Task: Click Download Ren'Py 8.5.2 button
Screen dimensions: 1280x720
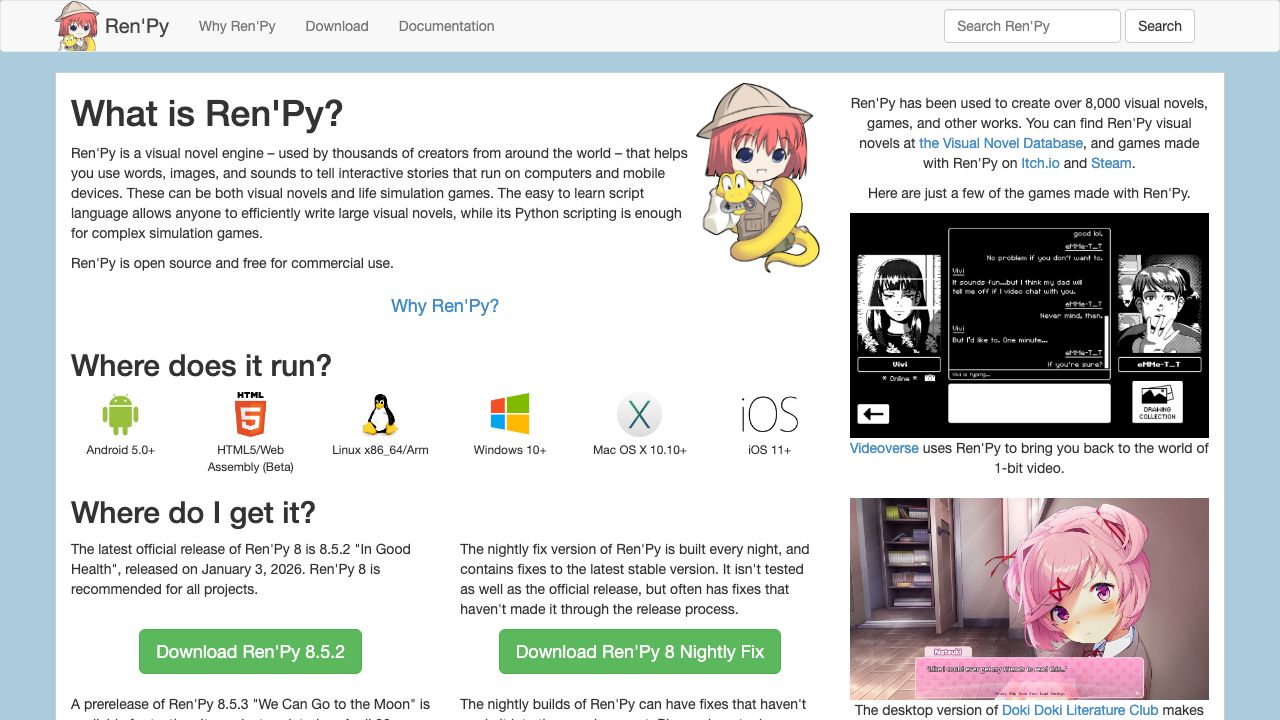Action: click(x=250, y=652)
